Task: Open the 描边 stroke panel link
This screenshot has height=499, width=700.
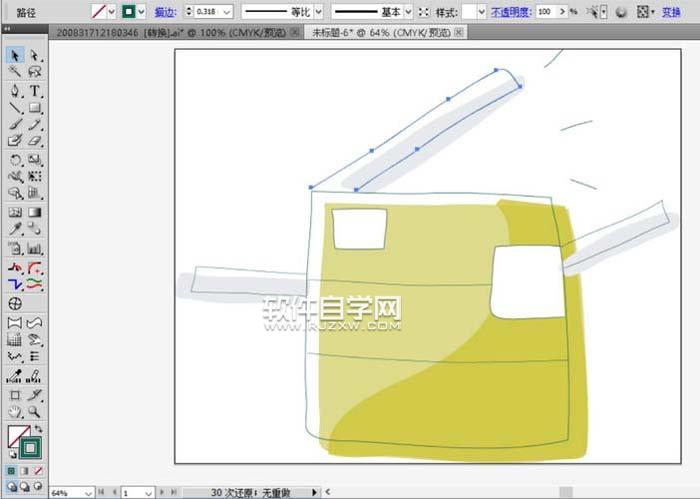Action: tap(165, 12)
